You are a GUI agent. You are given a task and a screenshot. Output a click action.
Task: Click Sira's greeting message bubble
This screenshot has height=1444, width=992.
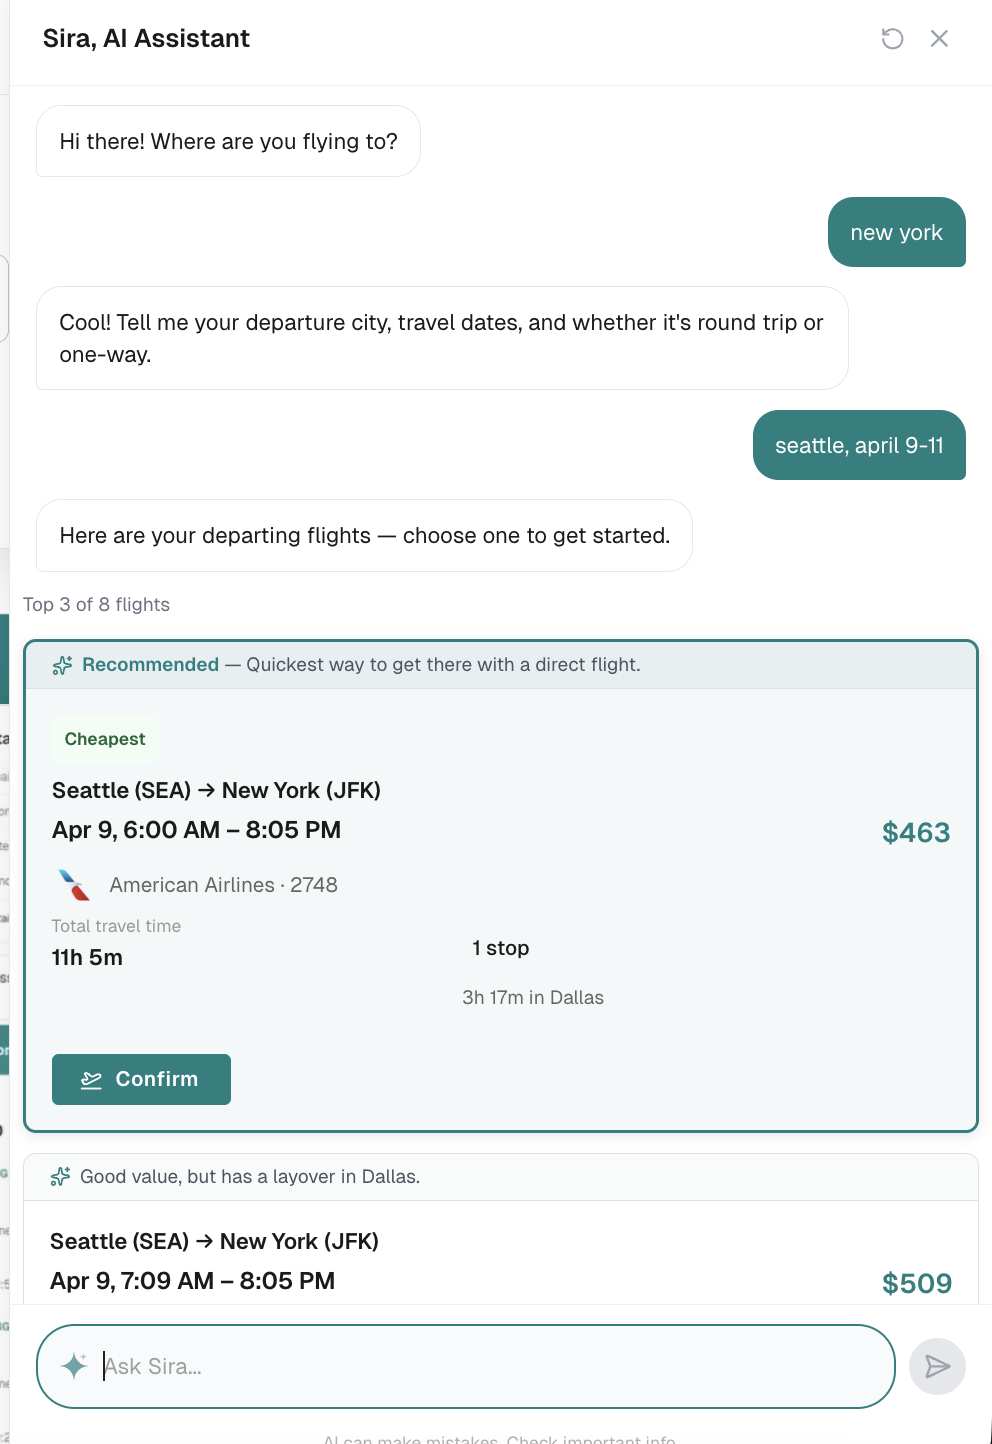click(x=227, y=141)
